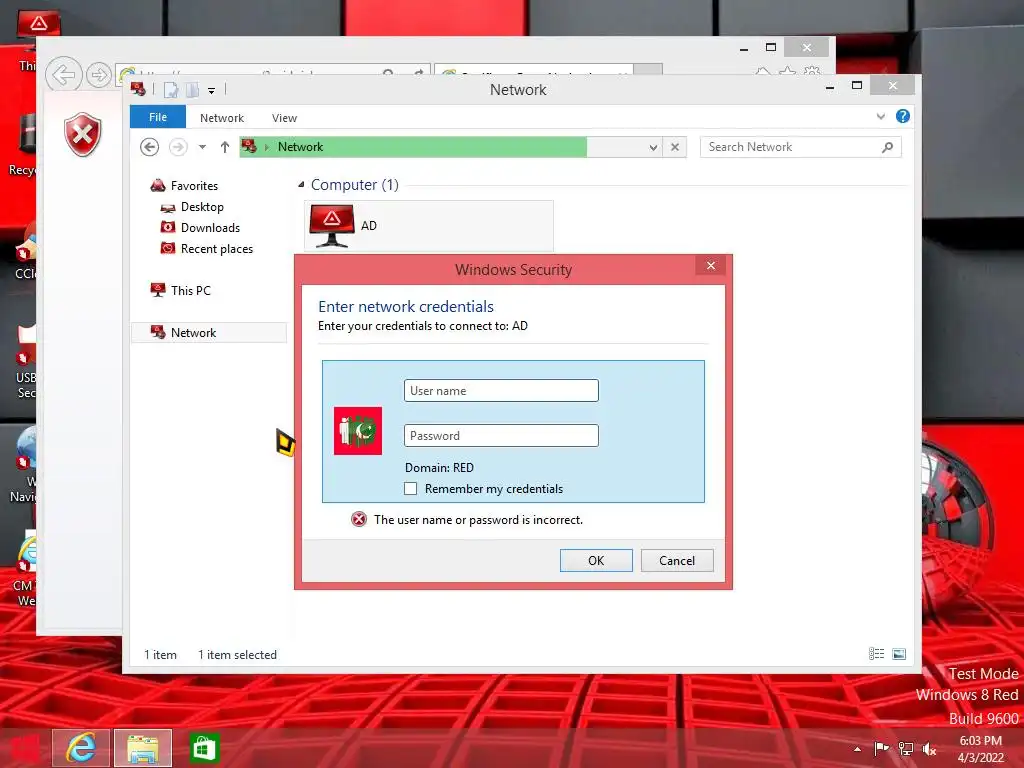Open the recent locations dropdown arrow
This screenshot has width=1024, height=768.
[202, 147]
